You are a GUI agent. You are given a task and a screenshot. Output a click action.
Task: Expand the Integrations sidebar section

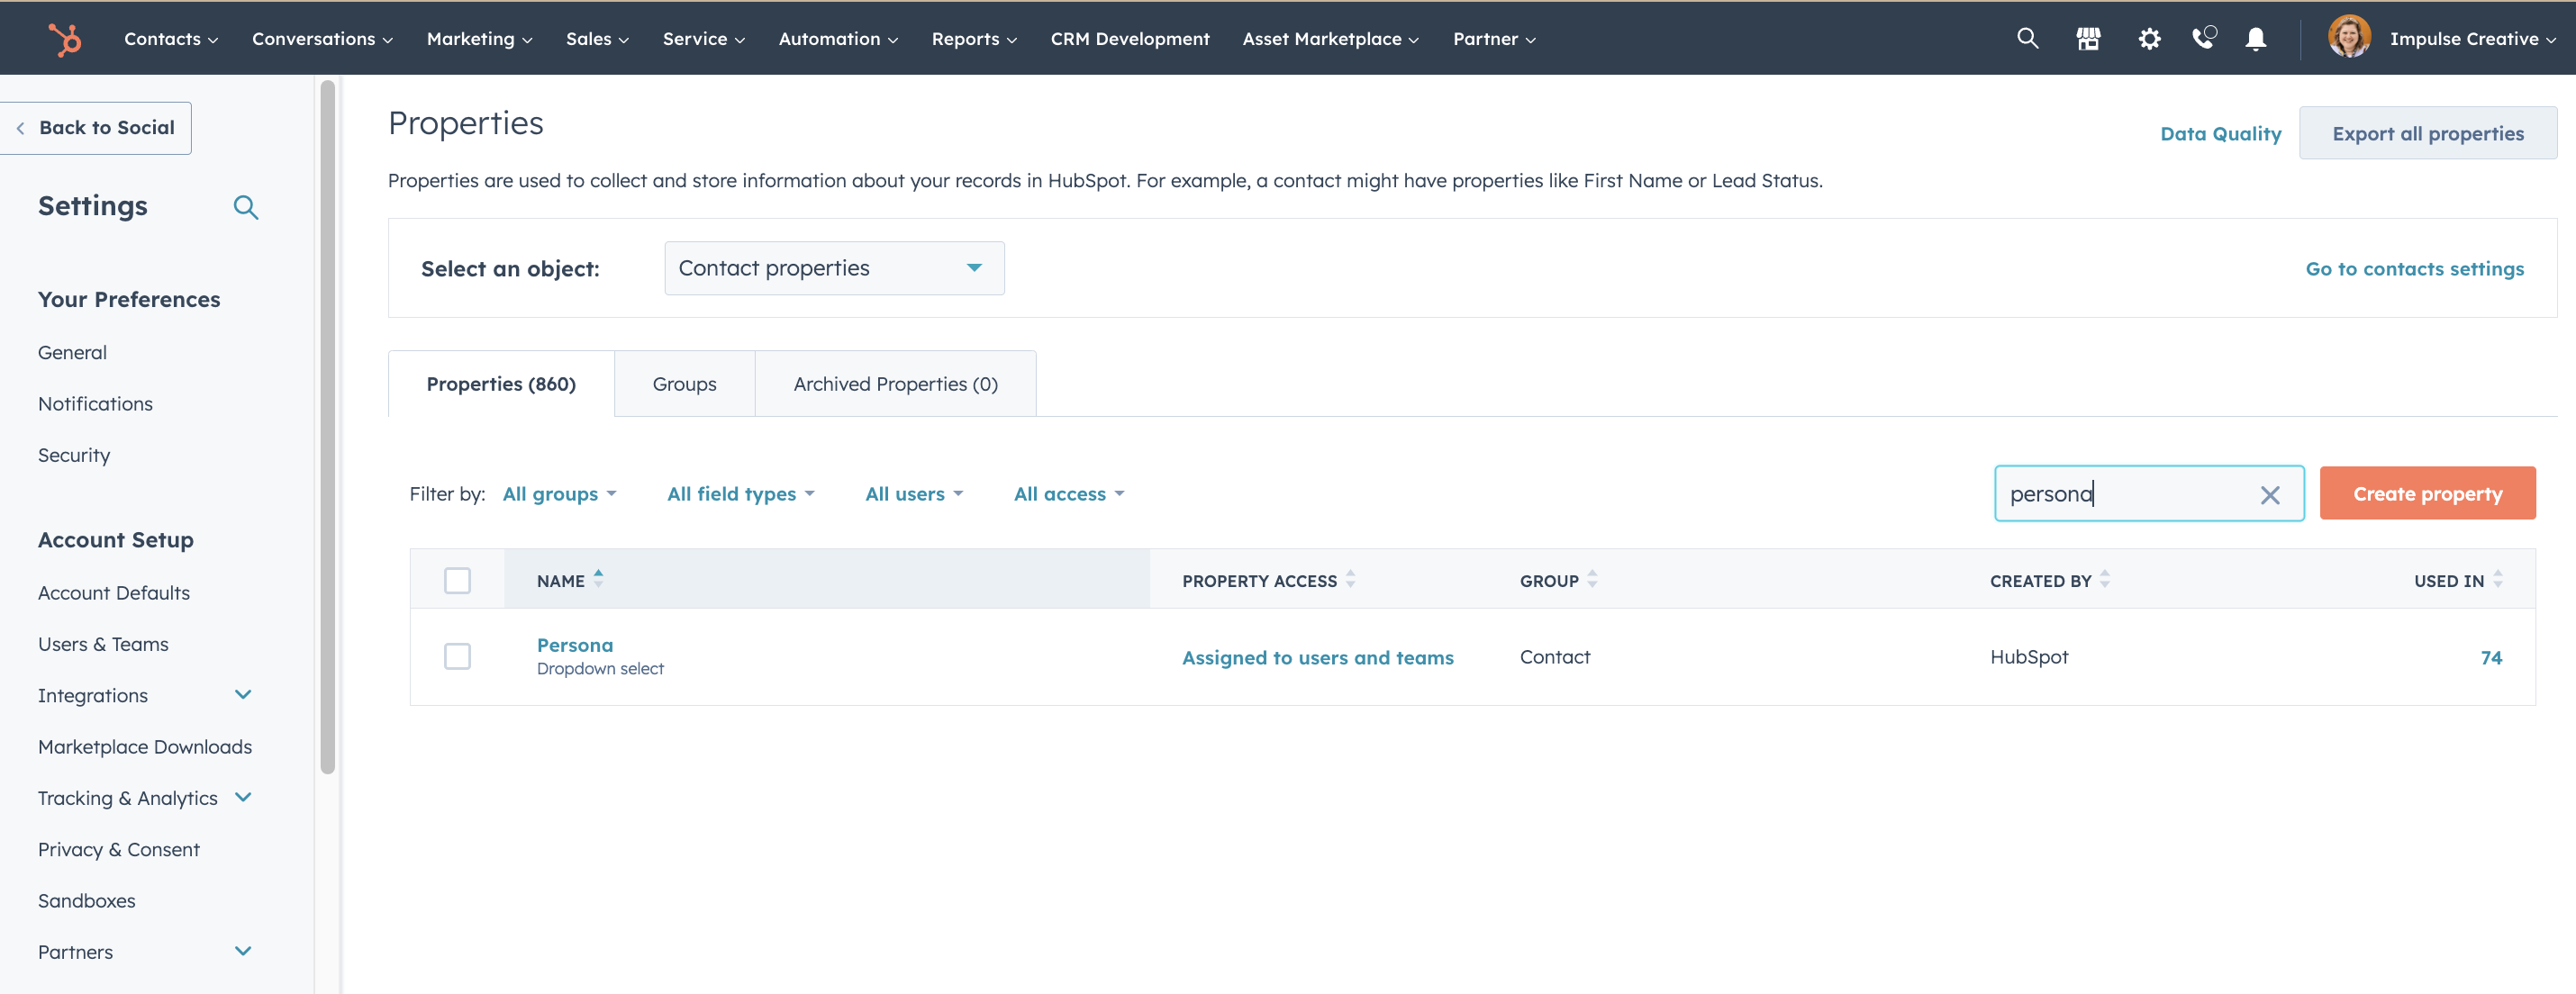(243, 695)
